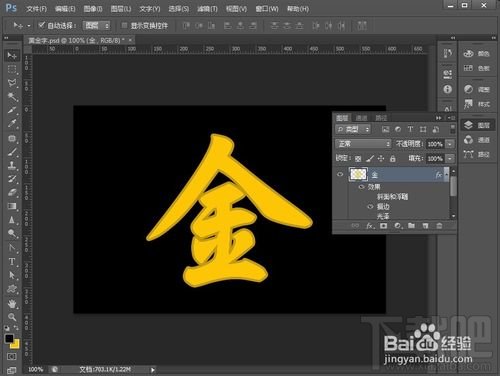Toggle Quick Mask mode
Viewport: 500px width, 376px height.
tap(11, 357)
